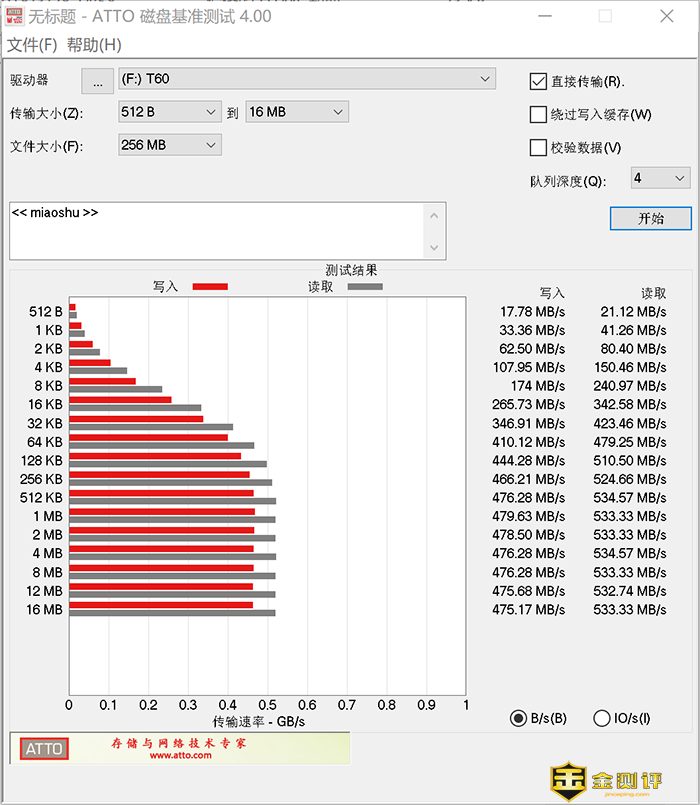Enable the 绕过写入缓存 checkbox
This screenshot has width=700, height=805.
click(538, 114)
